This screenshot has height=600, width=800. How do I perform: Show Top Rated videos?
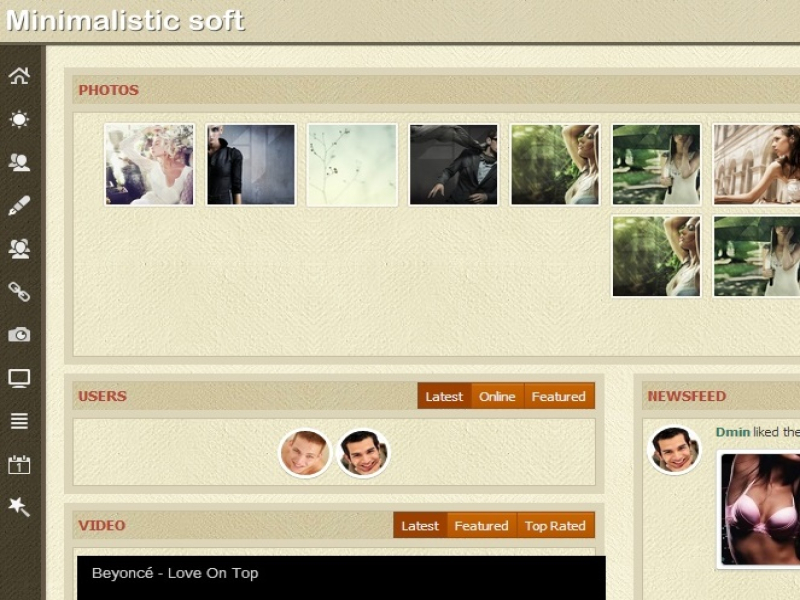point(555,526)
